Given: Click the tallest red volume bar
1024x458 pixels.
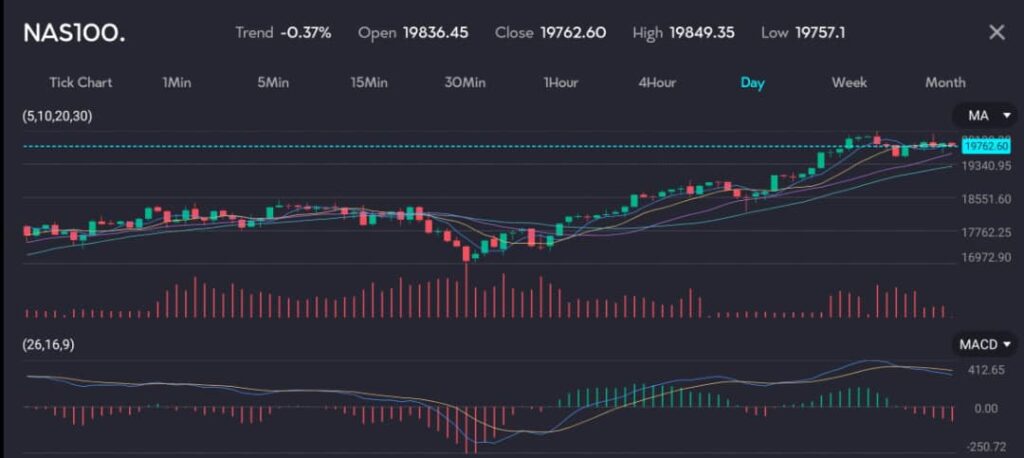Looking at the screenshot, I should [466, 290].
